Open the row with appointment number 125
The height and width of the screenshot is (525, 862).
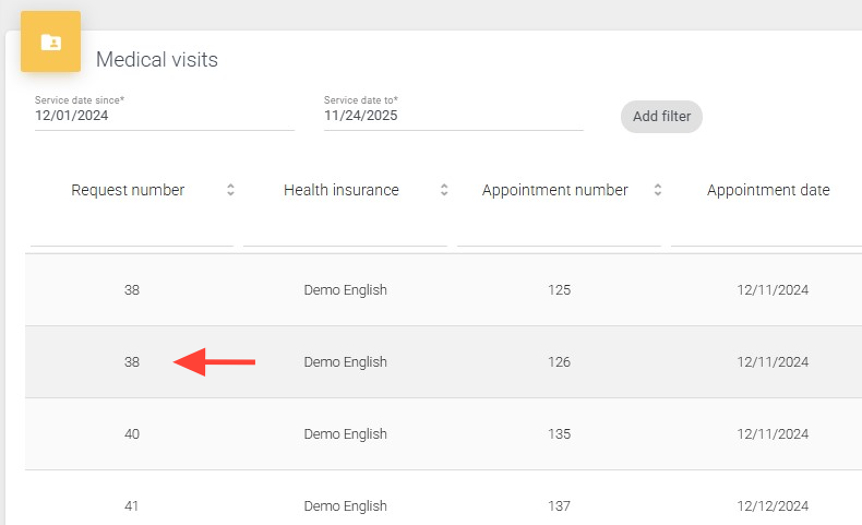(559, 290)
